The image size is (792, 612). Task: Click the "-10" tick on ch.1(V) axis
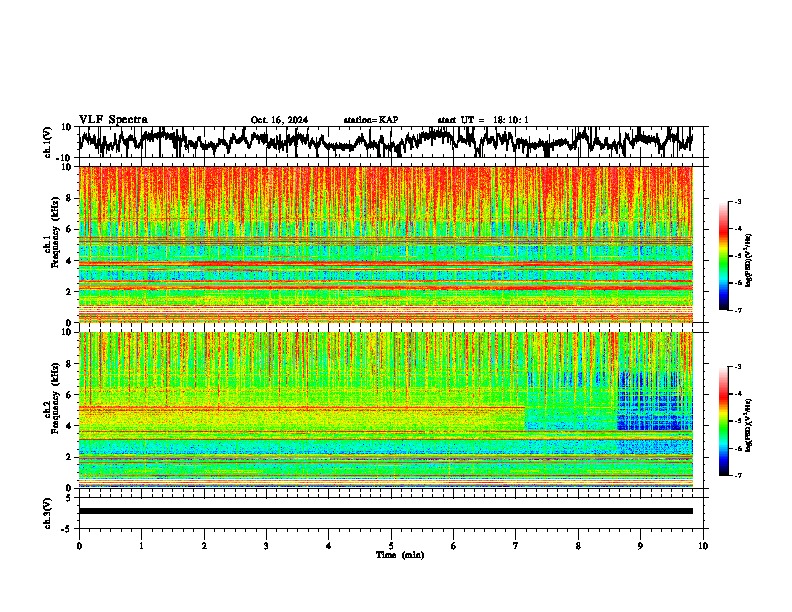click(65, 158)
